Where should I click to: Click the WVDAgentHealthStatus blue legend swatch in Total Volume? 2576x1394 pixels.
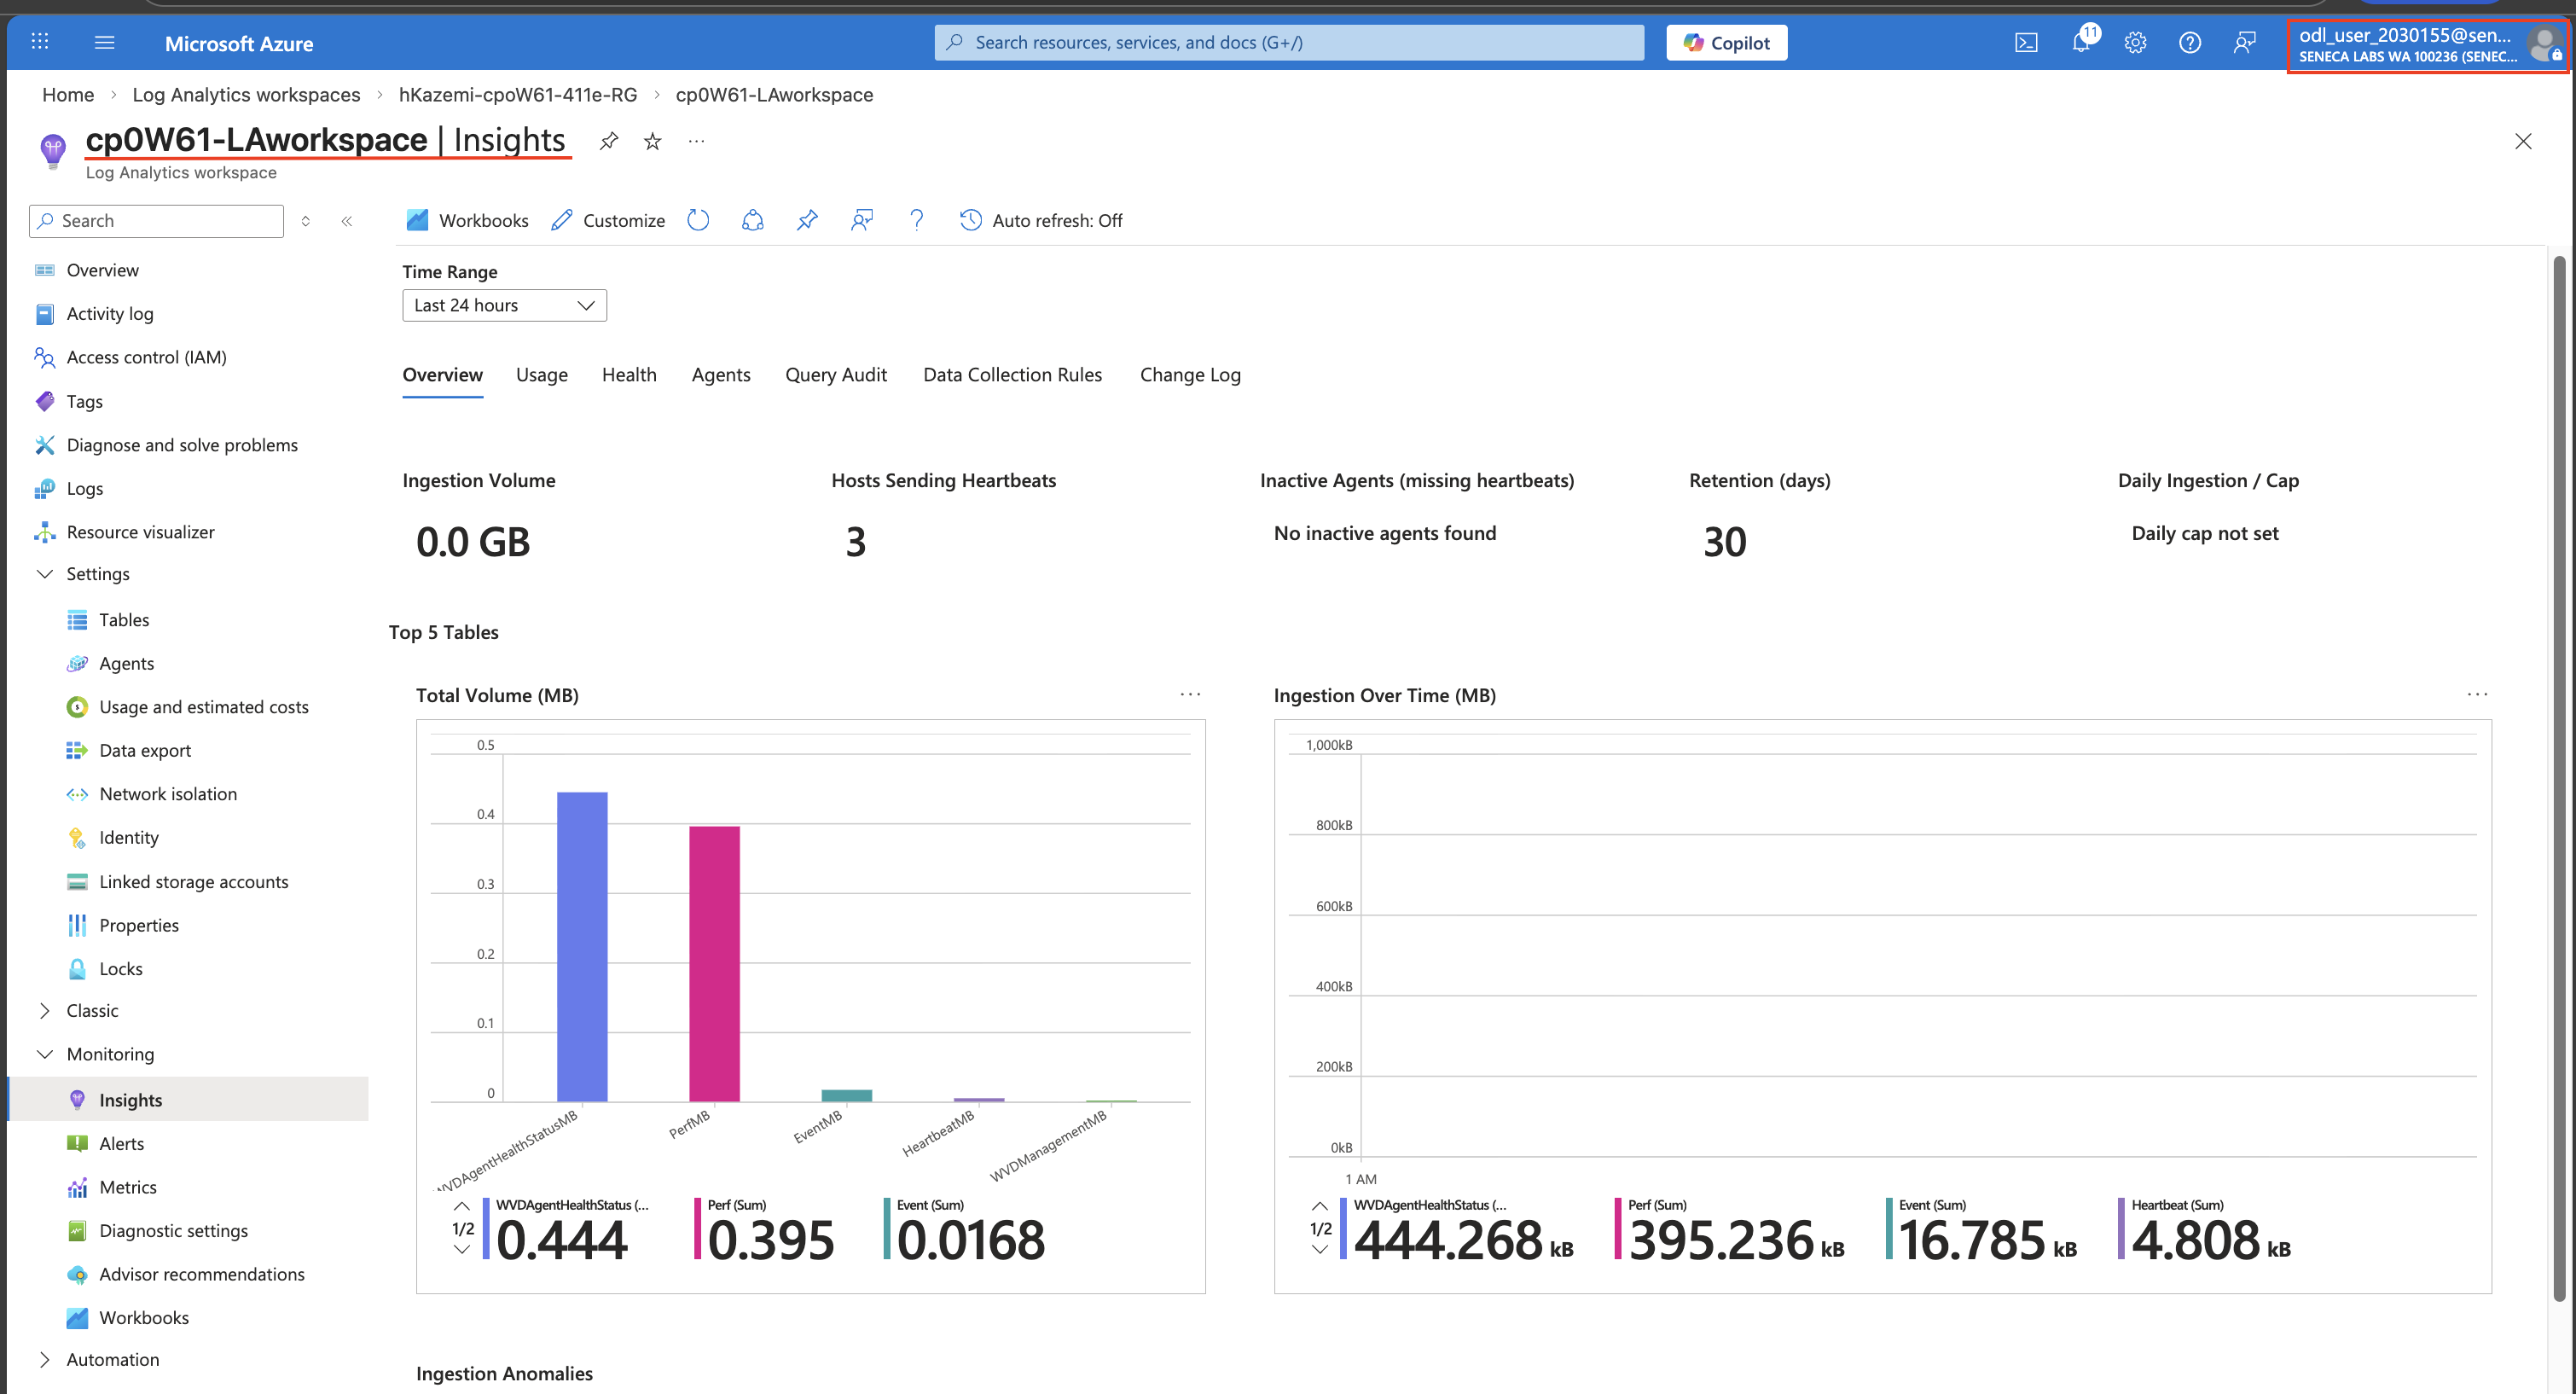(x=486, y=1228)
